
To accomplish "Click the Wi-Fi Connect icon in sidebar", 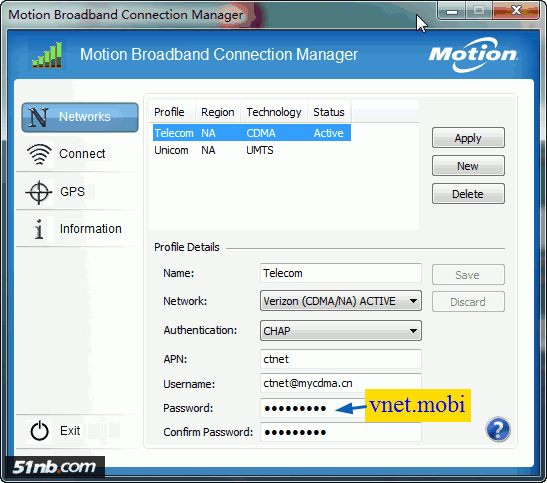I will point(39,154).
